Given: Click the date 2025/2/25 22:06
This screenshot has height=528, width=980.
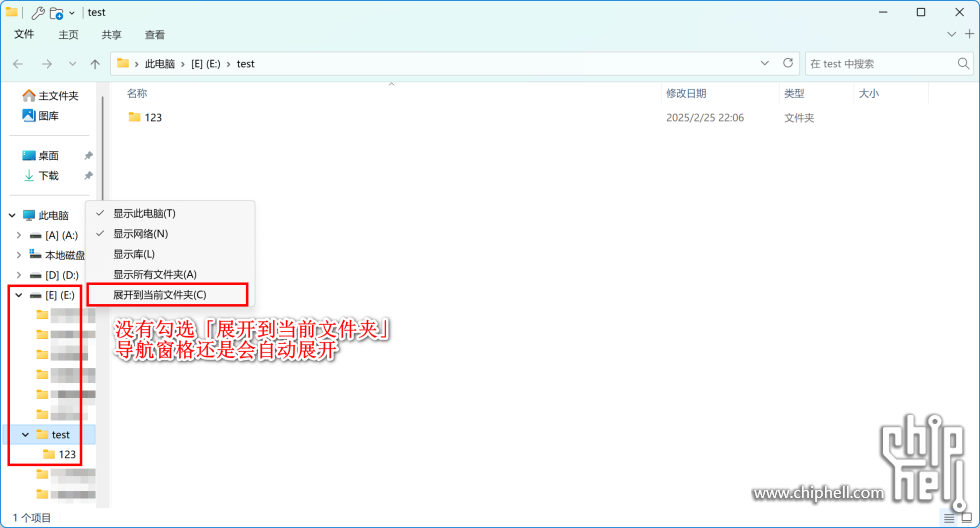Looking at the screenshot, I should [x=705, y=117].
